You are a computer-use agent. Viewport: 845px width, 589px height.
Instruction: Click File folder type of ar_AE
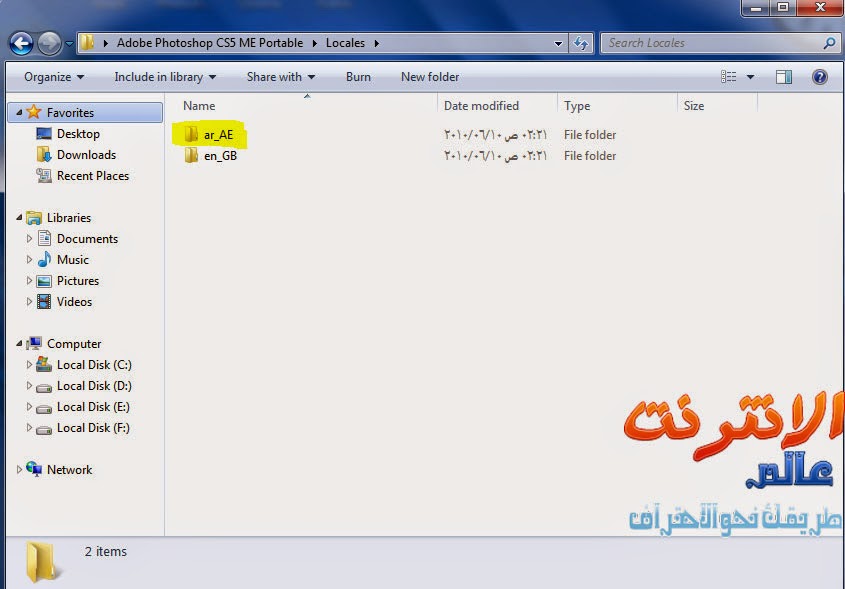coord(590,135)
